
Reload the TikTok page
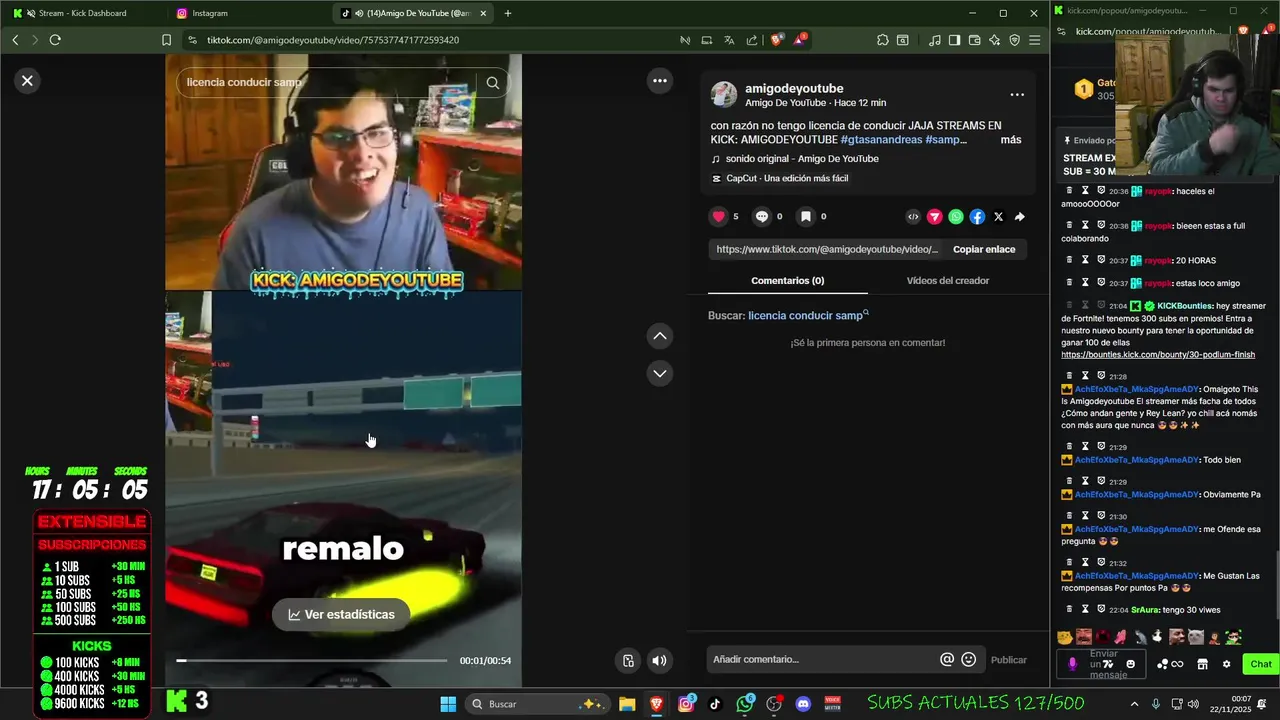pos(55,40)
